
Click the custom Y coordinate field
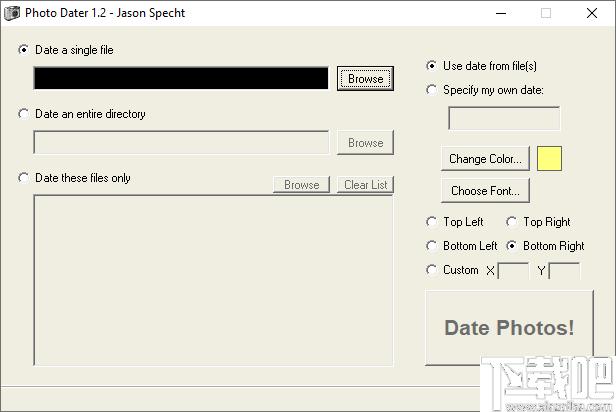click(x=564, y=271)
